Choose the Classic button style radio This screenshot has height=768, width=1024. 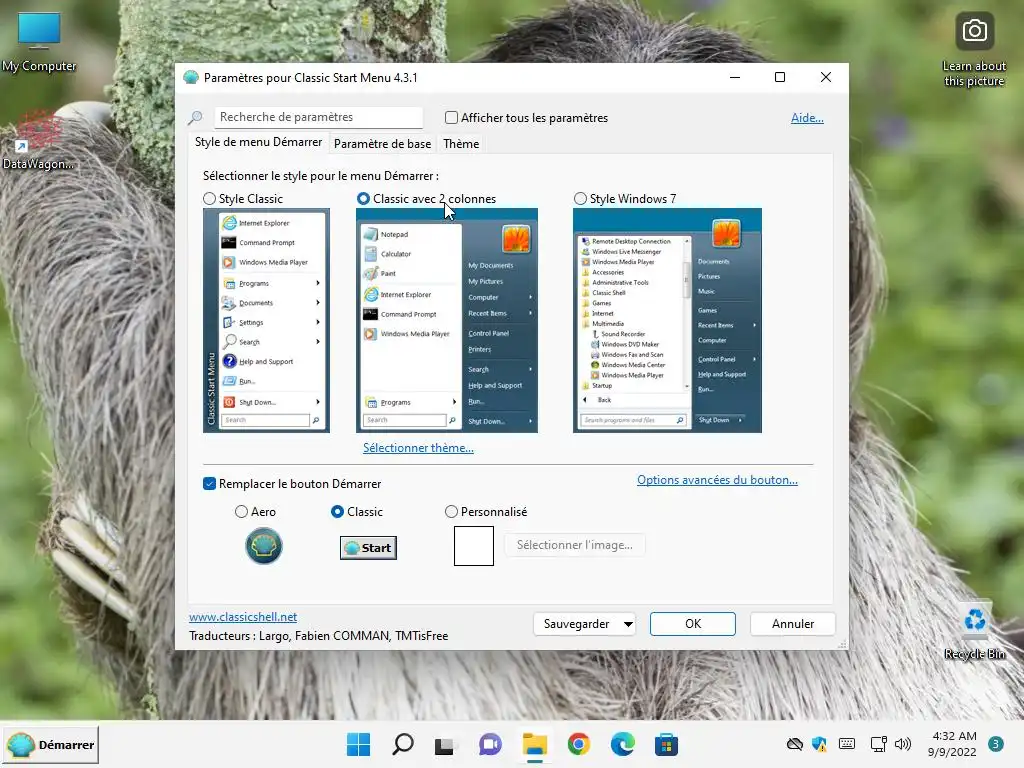[338, 512]
